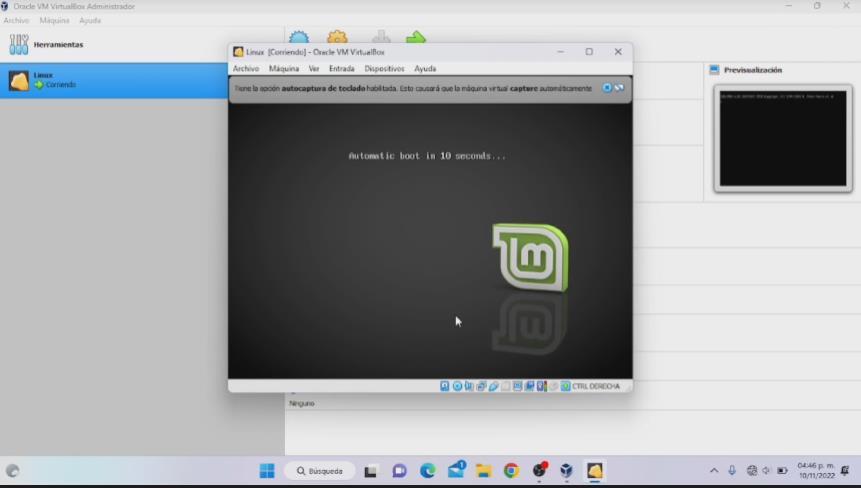Open notification bell in system tray

click(845, 470)
